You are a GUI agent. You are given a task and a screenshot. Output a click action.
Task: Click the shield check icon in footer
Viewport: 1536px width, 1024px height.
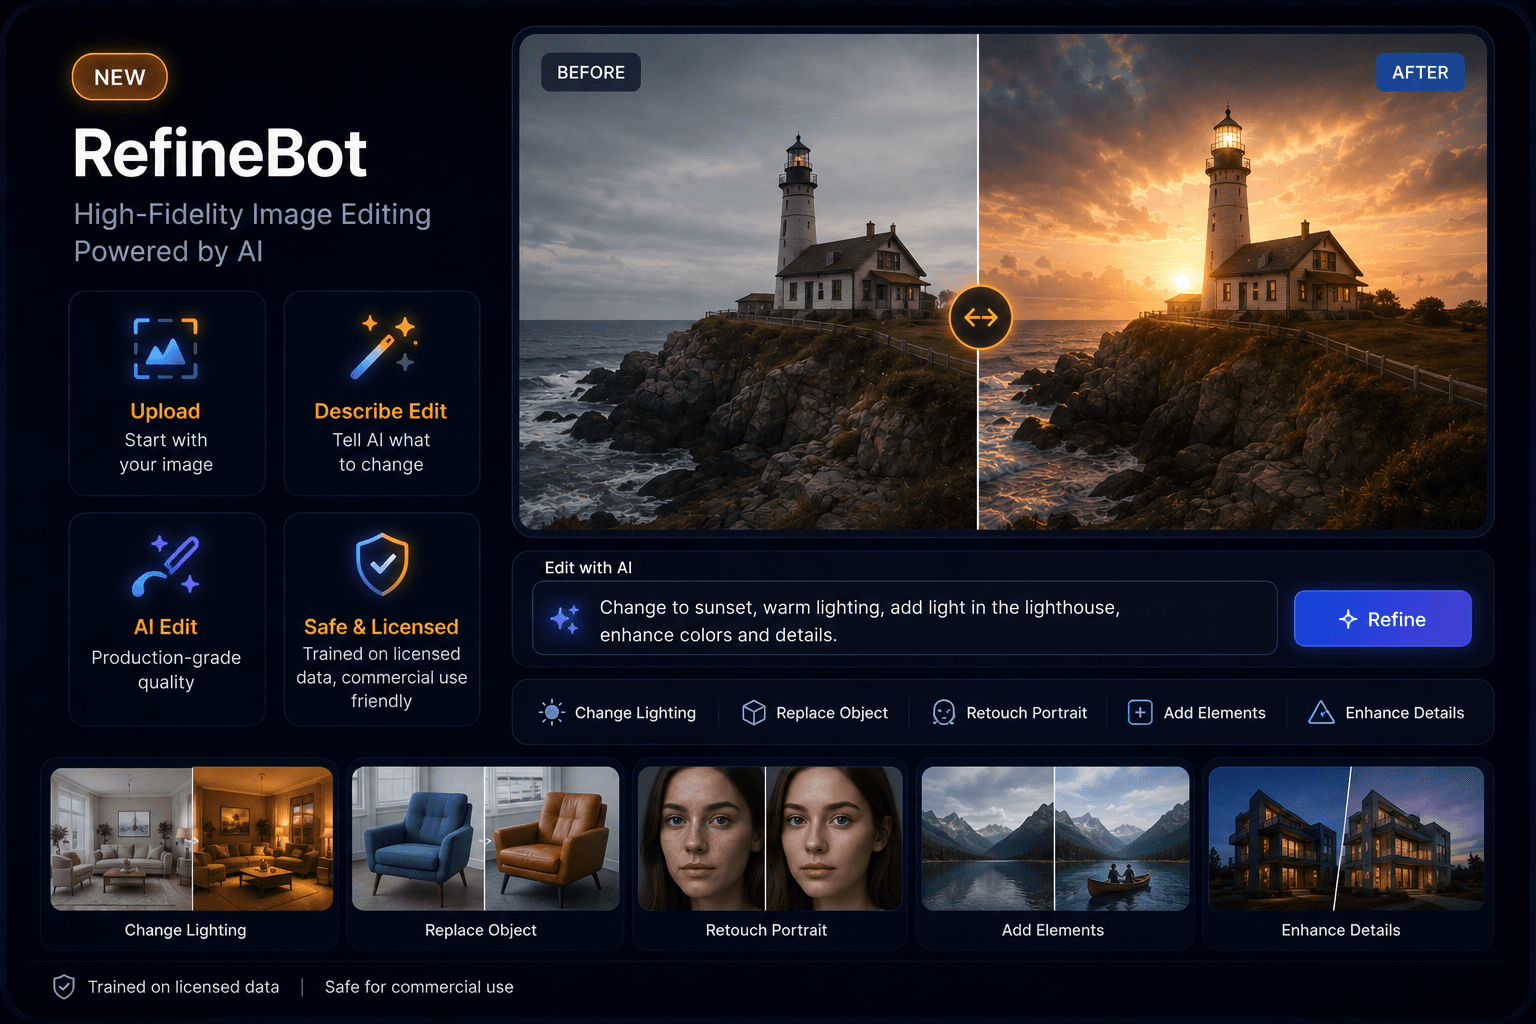click(63, 987)
